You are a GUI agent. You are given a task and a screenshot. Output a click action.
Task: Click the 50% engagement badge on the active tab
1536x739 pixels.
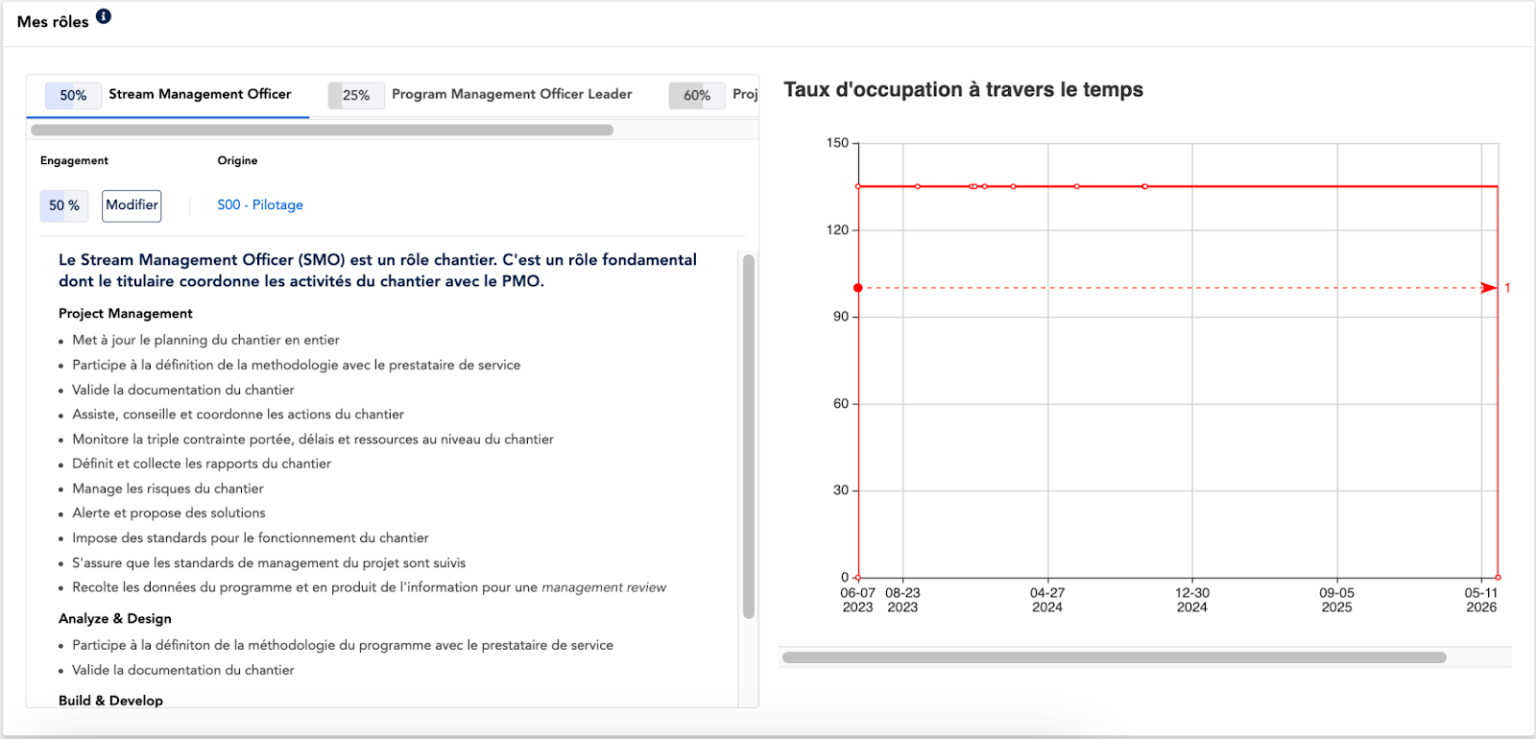(72, 94)
